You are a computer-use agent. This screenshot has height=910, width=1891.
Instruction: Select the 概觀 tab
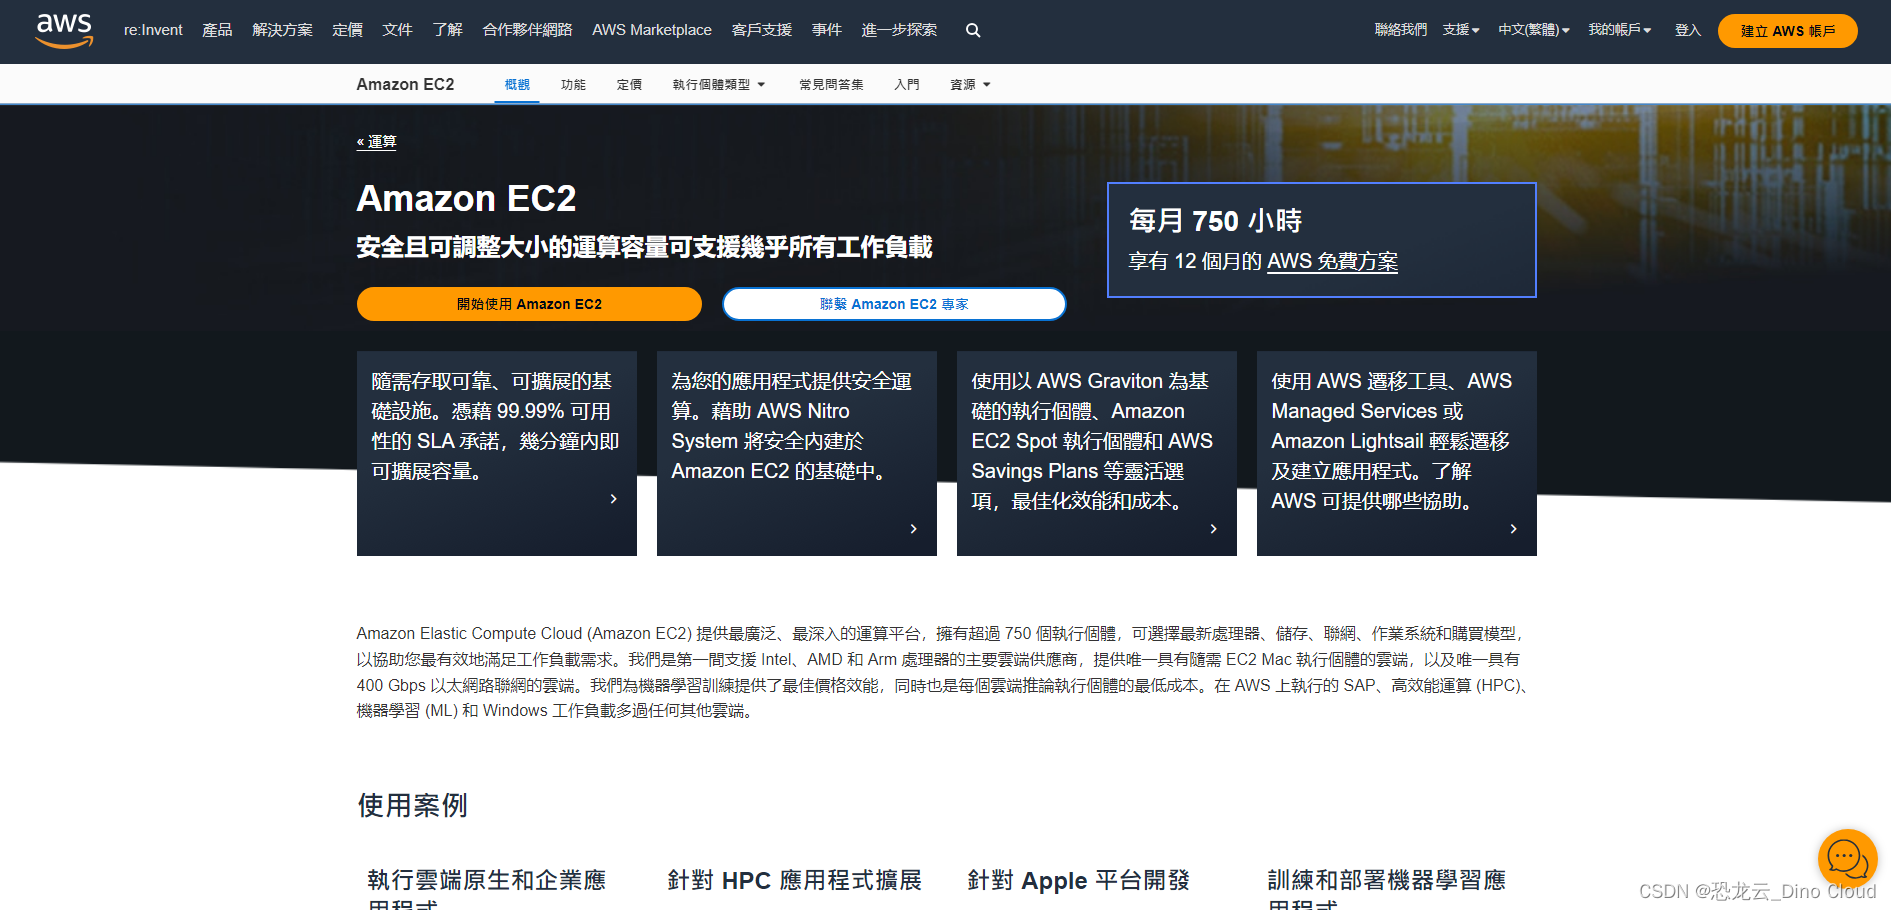pyautogui.click(x=517, y=85)
